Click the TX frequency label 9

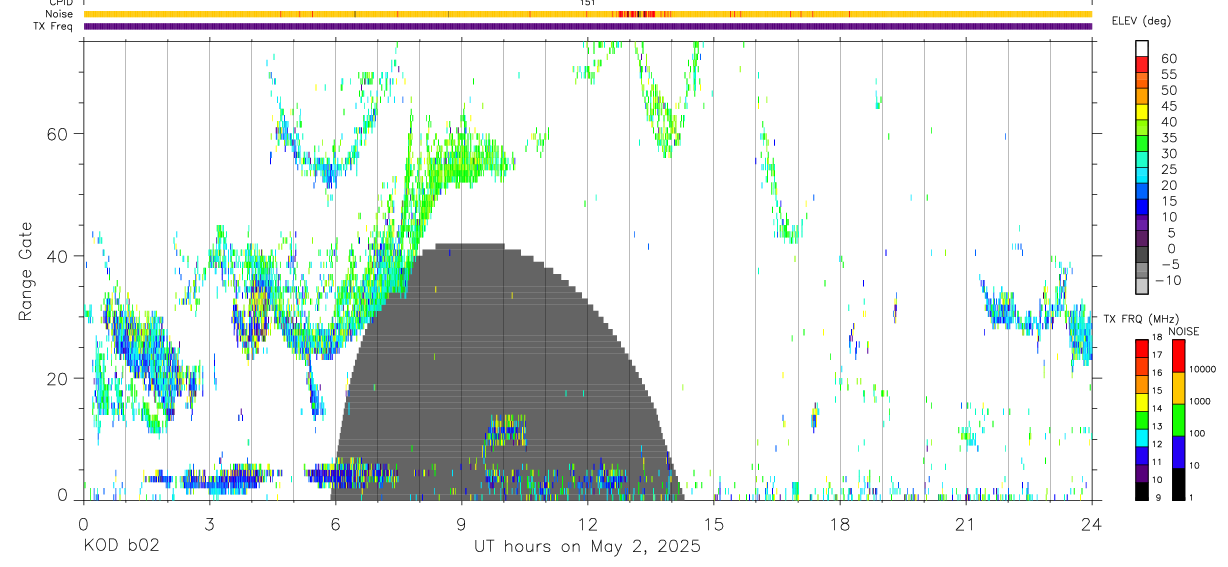click(1158, 498)
